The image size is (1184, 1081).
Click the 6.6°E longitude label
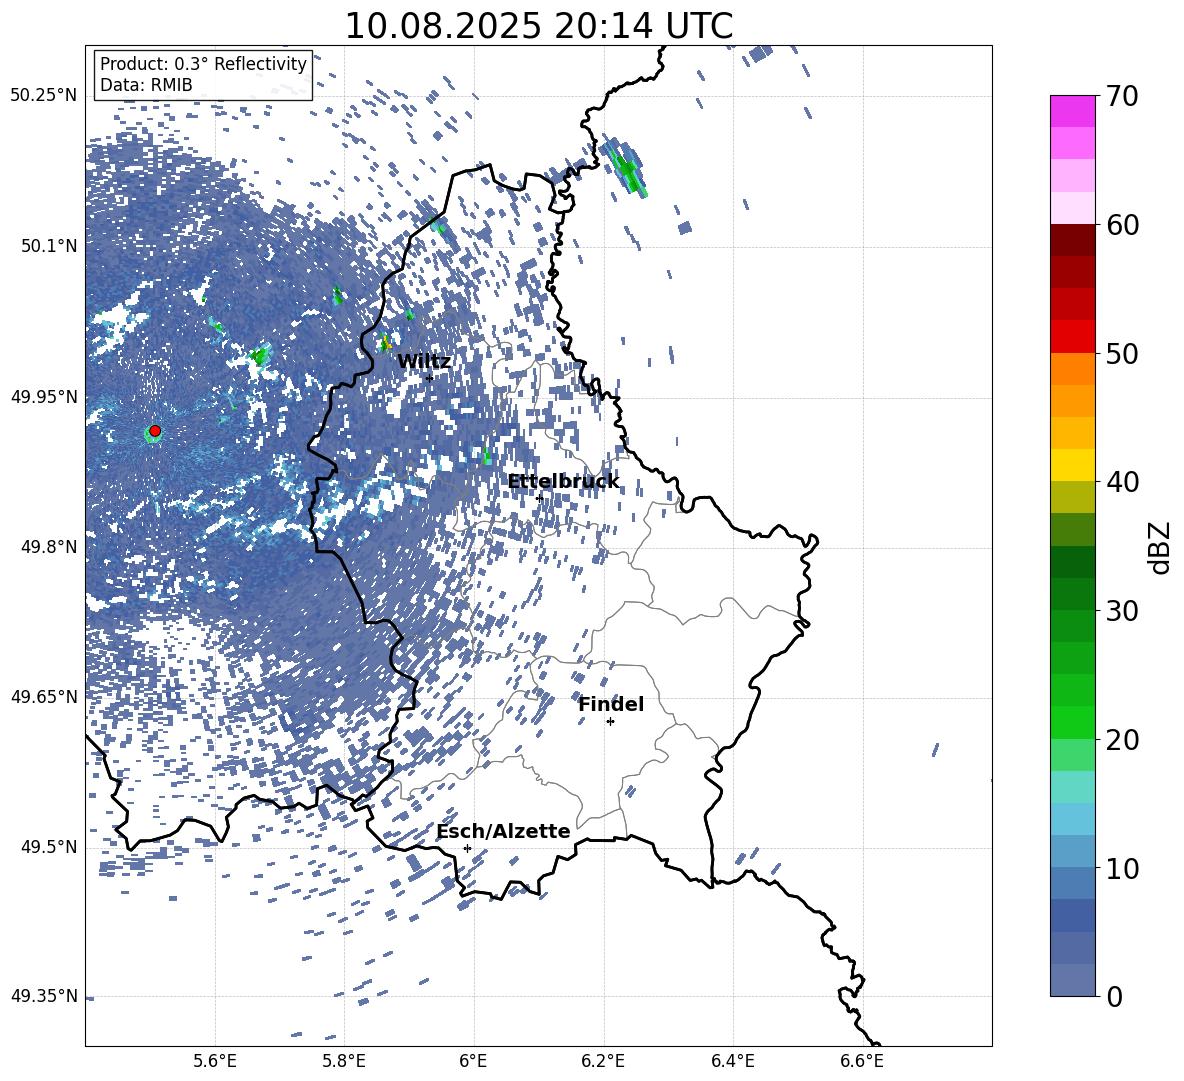[862, 1061]
